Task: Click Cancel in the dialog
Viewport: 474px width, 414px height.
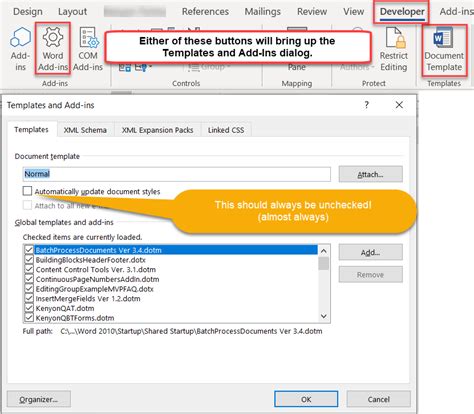Action: pyautogui.click(x=378, y=399)
